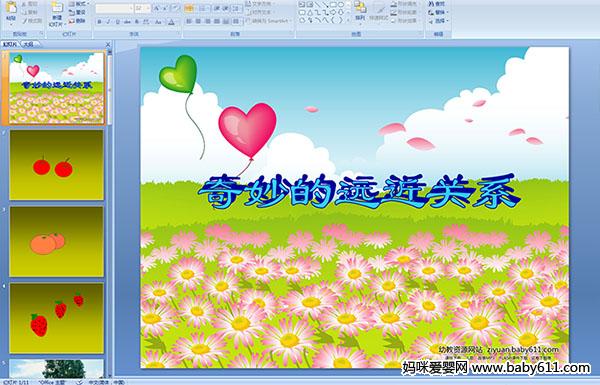Open the font size dropdown
The height and width of the screenshot is (385, 600).
coord(148,8)
